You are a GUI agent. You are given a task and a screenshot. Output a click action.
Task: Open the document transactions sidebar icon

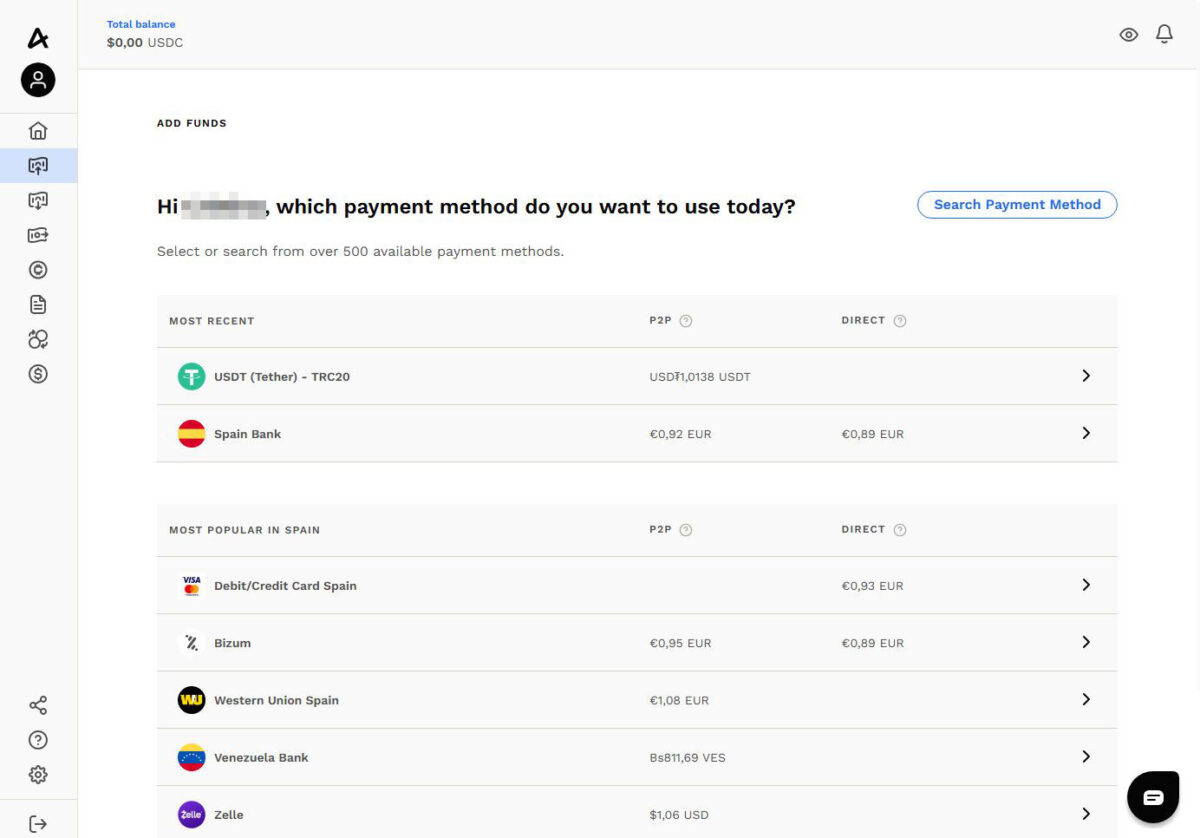(38, 305)
